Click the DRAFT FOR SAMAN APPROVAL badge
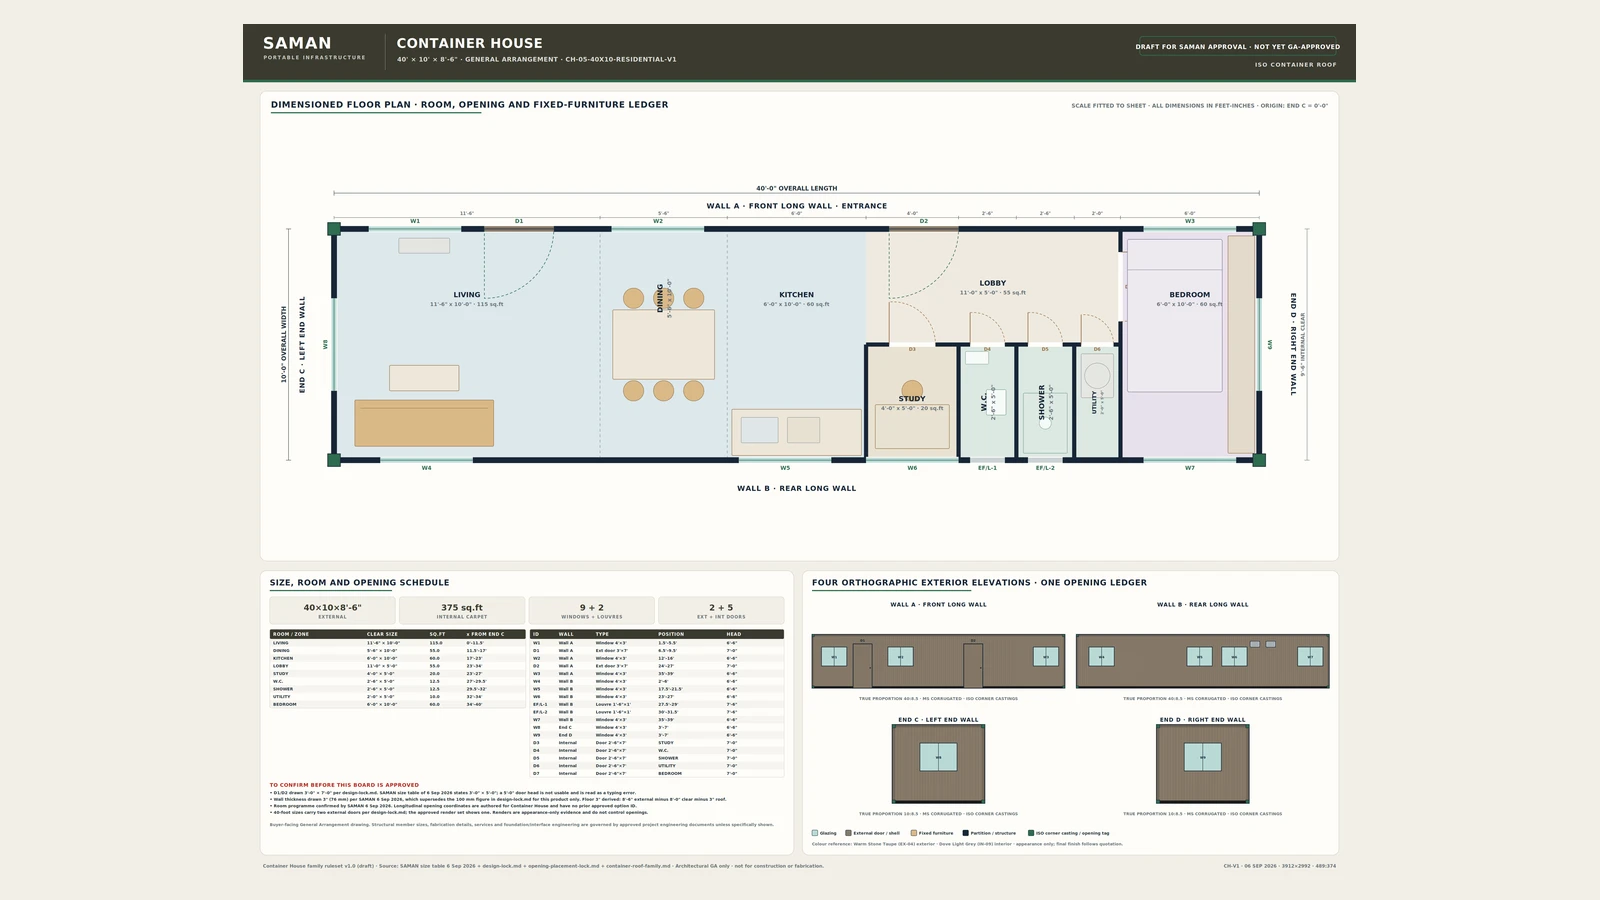This screenshot has height=900, width=1600. [x=1237, y=46]
